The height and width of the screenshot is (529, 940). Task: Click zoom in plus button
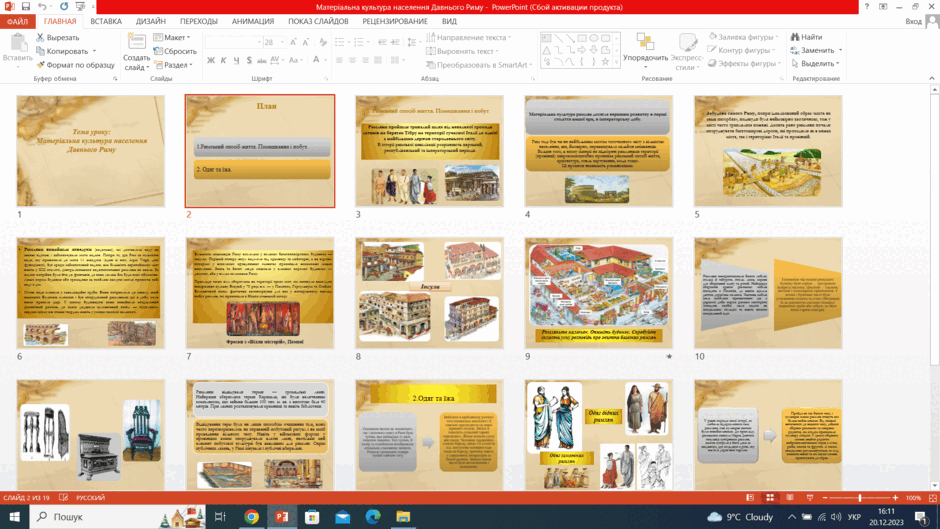coord(895,498)
